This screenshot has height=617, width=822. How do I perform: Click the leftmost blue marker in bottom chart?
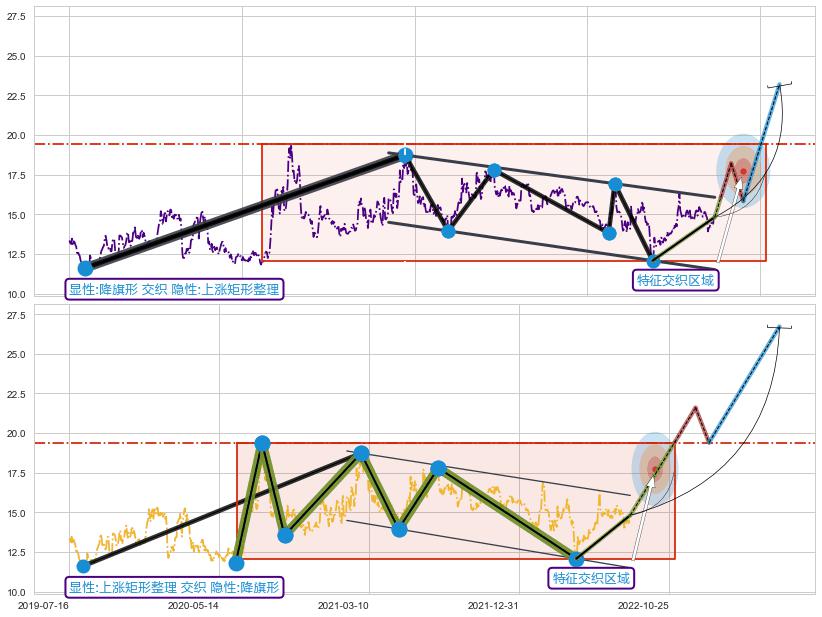click(x=83, y=566)
